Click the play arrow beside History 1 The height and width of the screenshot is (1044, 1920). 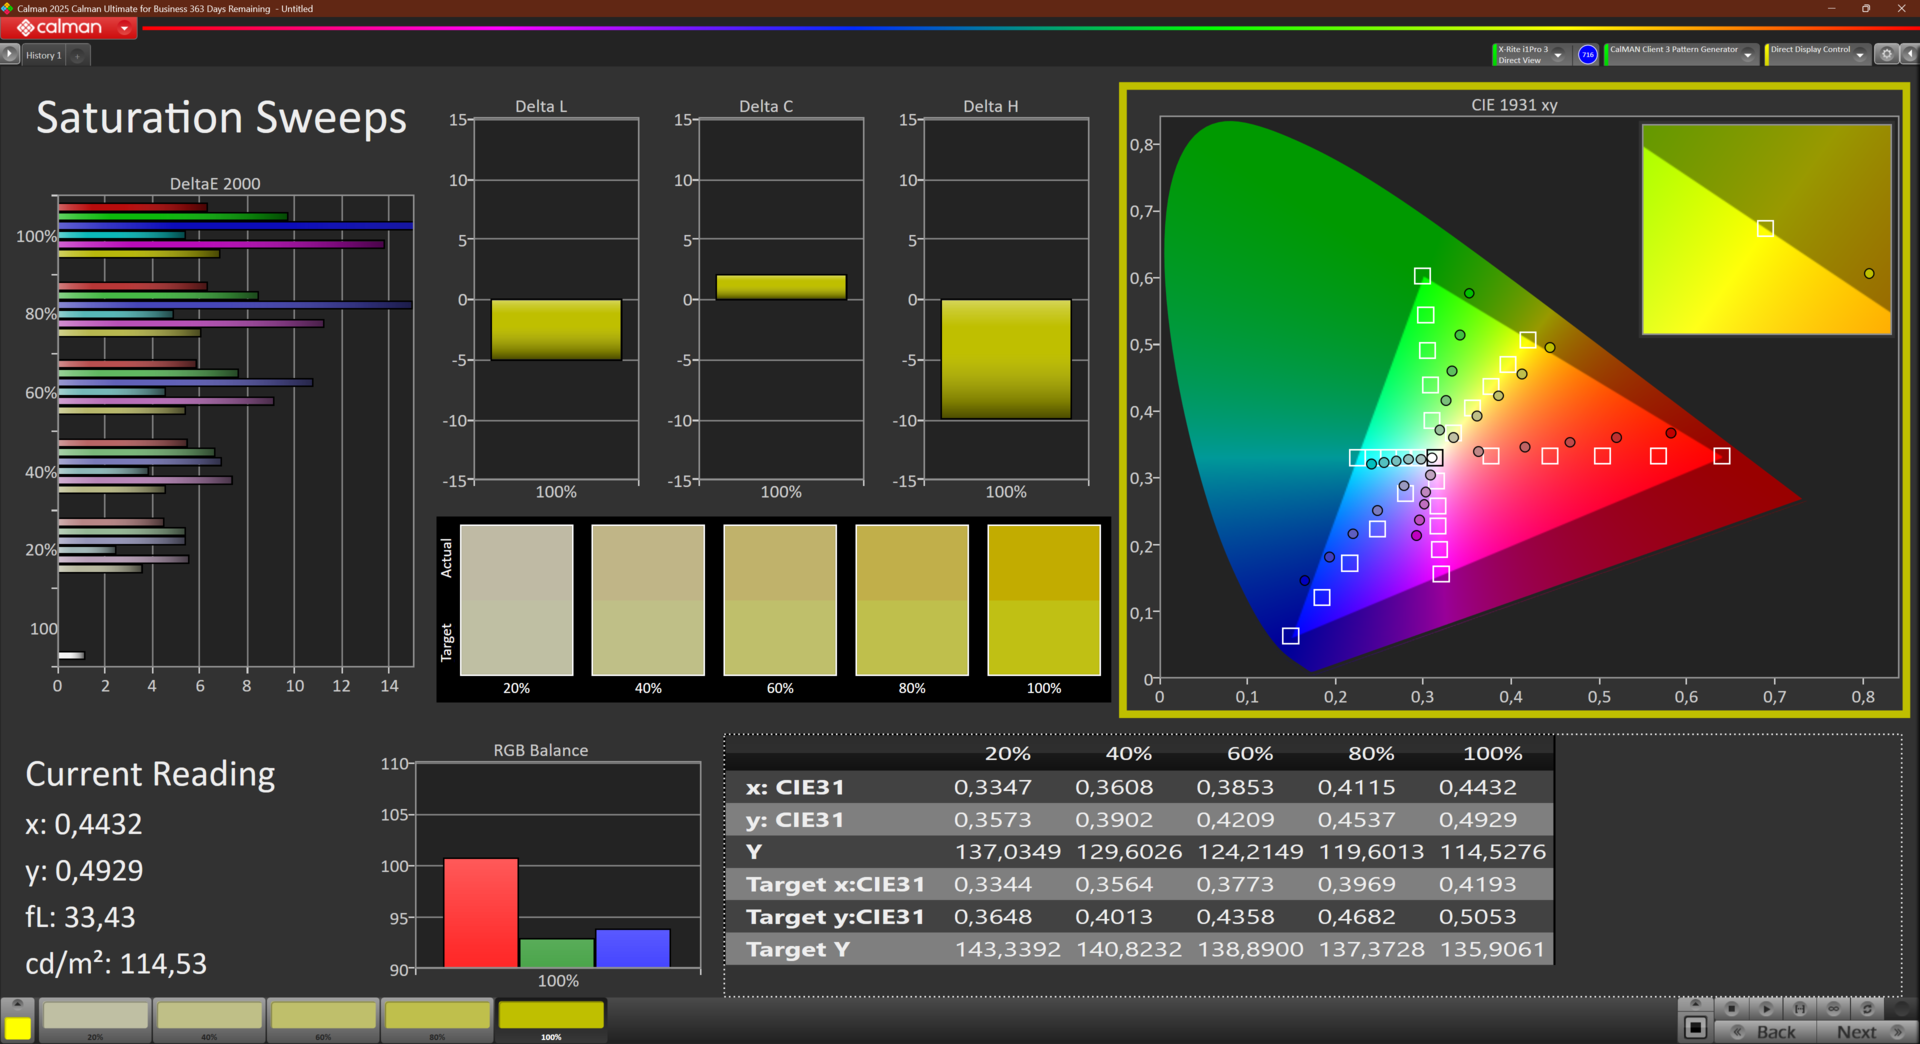tap(10, 55)
